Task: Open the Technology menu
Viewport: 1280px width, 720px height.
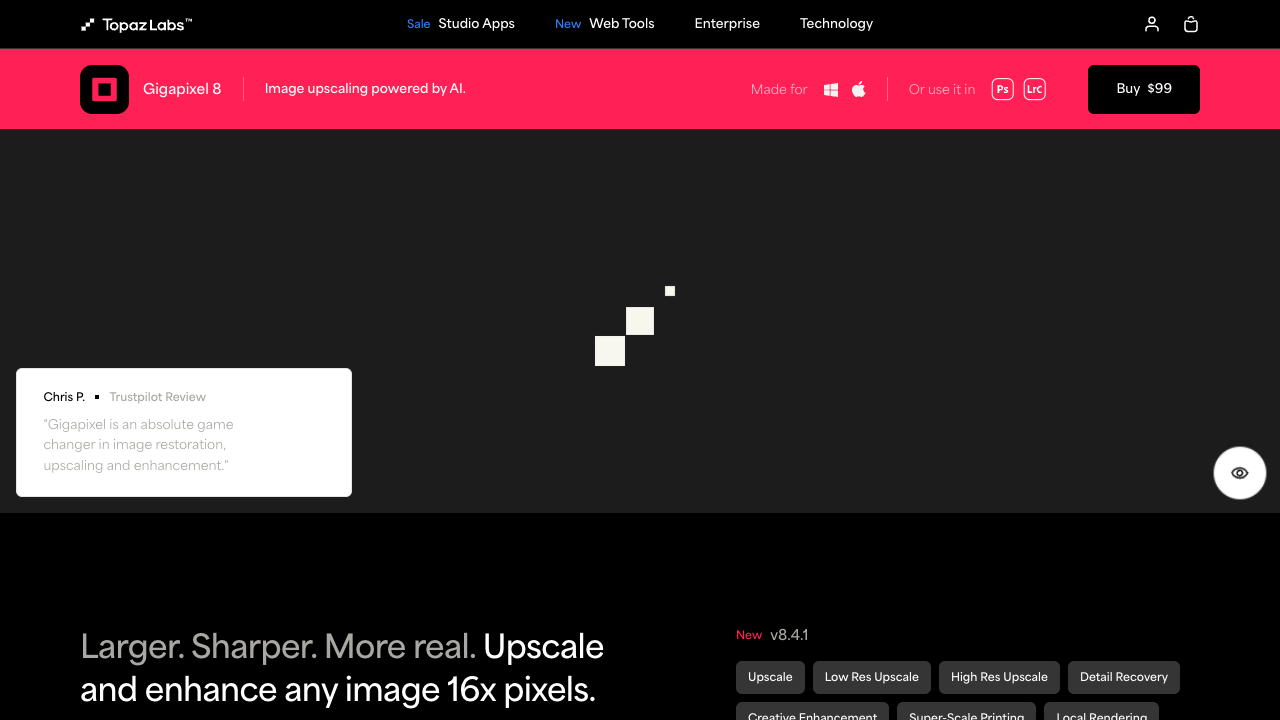Action: 836,23
